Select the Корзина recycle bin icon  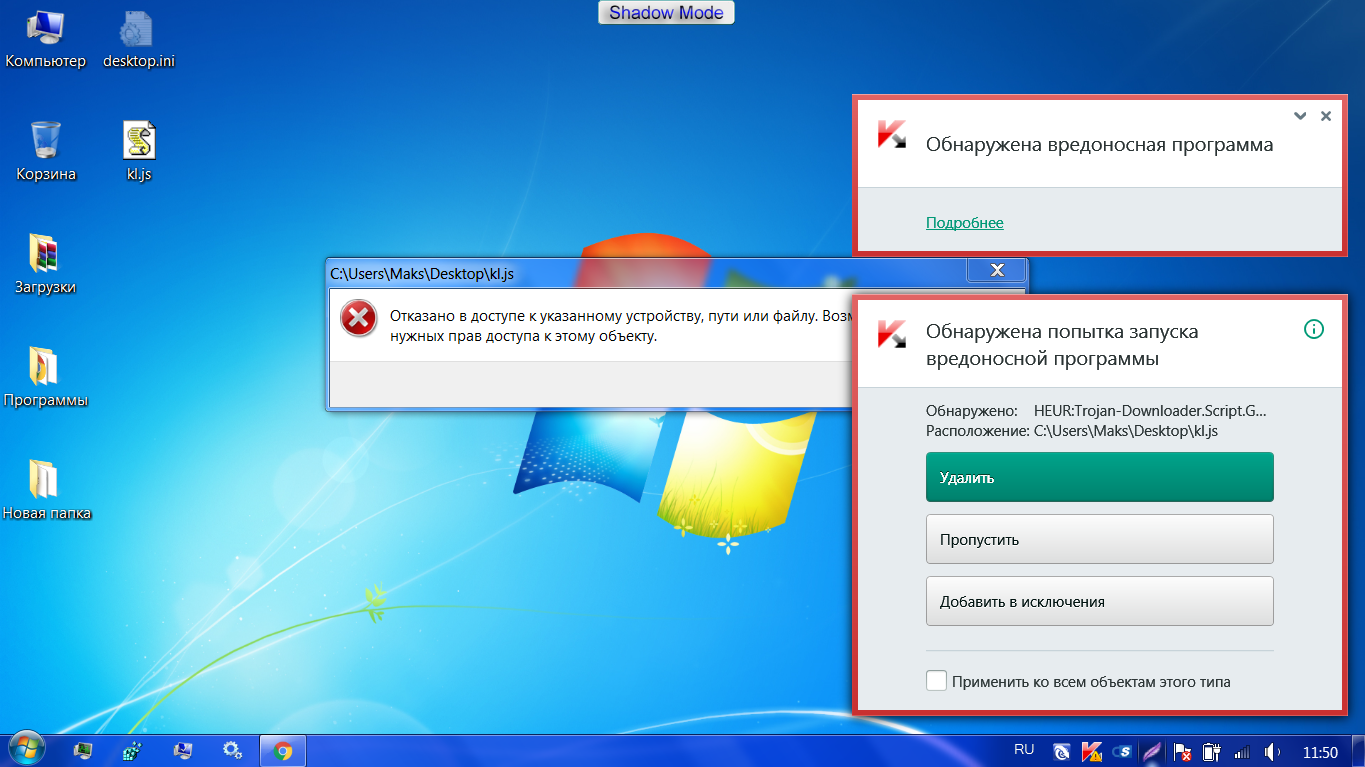point(46,152)
